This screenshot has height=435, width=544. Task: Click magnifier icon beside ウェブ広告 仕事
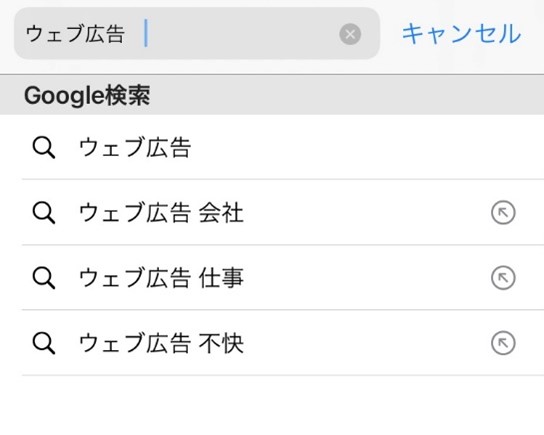click(x=44, y=278)
